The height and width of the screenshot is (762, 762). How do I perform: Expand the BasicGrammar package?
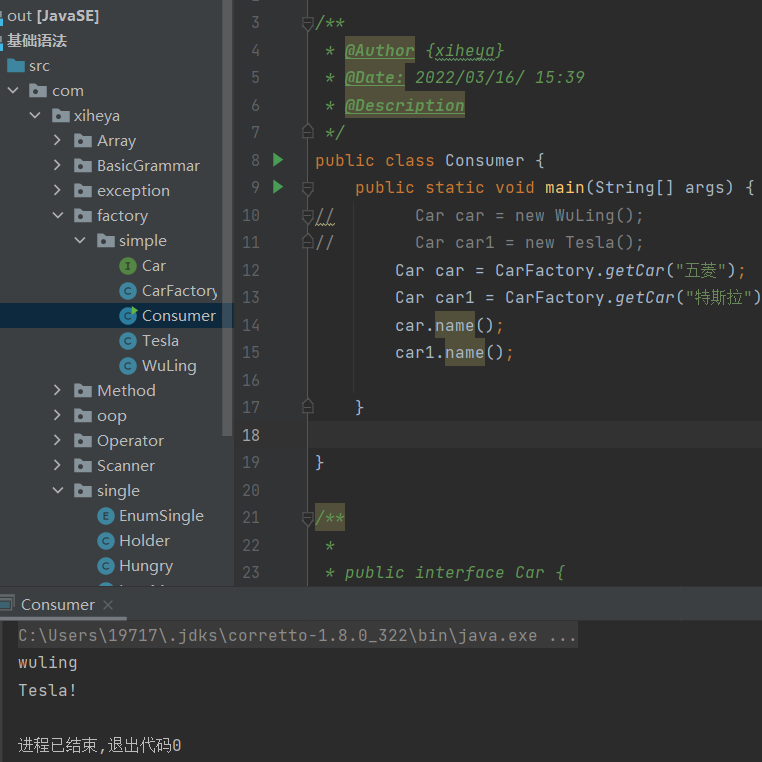point(57,165)
